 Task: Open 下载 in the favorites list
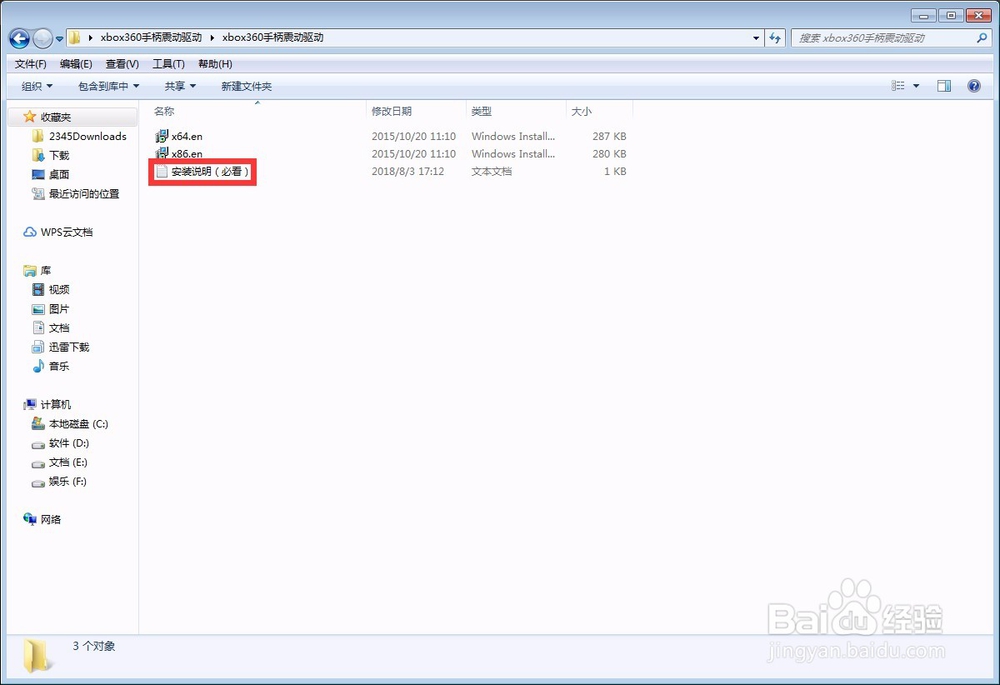coord(50,155)
